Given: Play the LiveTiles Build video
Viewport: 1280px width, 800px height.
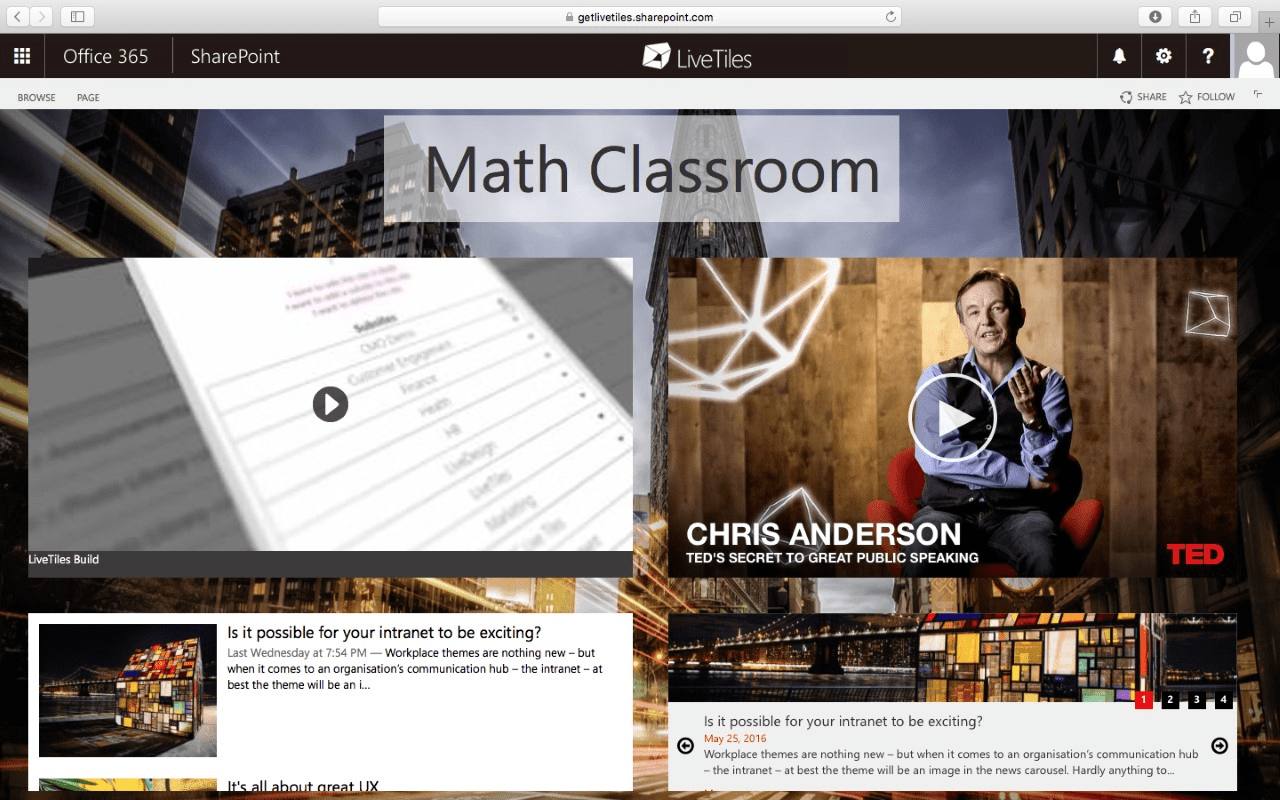Looking at the screenshot, I should click(330, 404).
